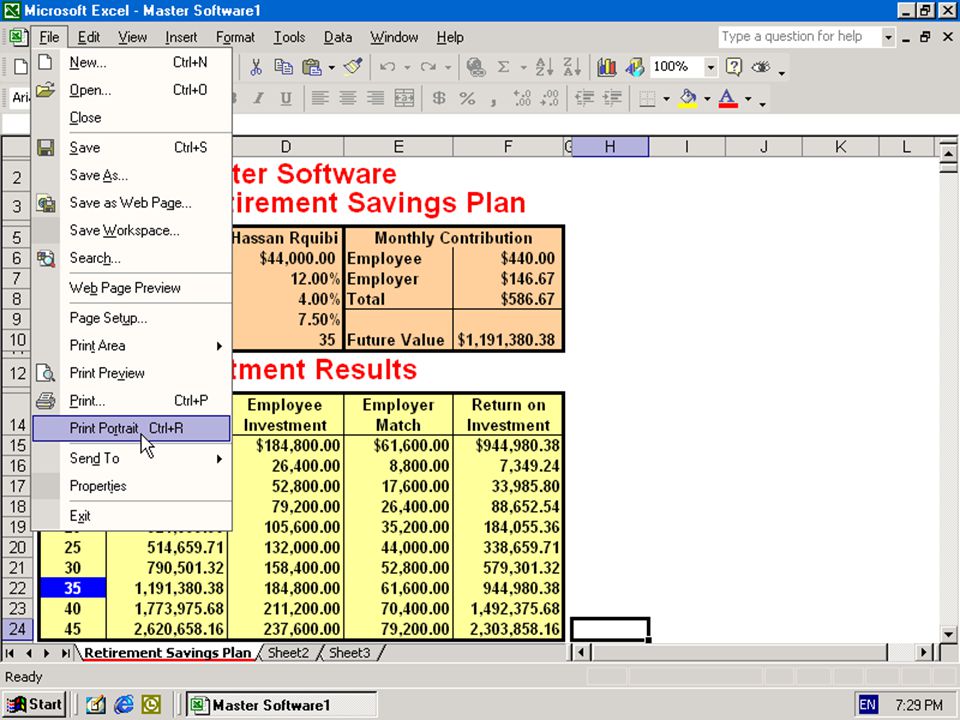Viewport: 960px width, 720px height.
Task: Choose Print Portrait from File menu
Action: click(x=131, y=428)
